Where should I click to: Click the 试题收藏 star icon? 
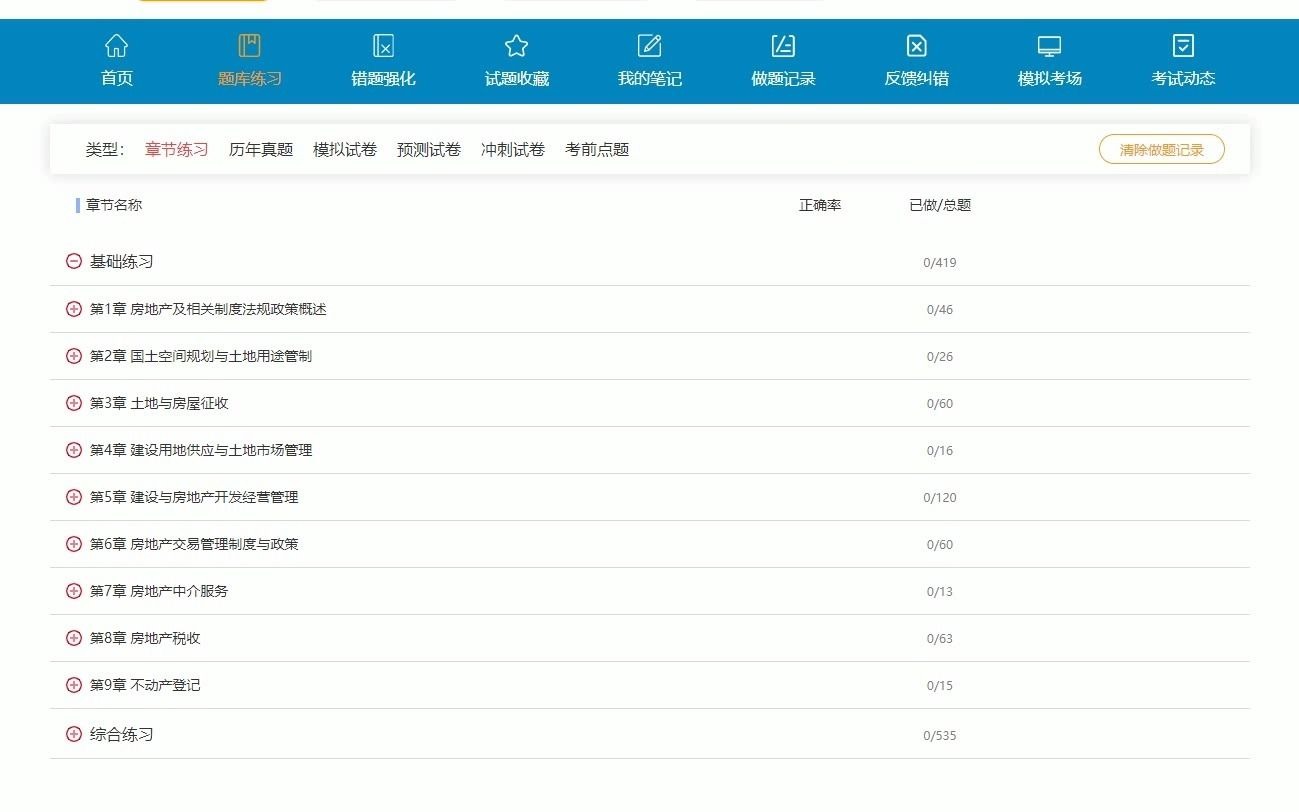tap(516, 46)
